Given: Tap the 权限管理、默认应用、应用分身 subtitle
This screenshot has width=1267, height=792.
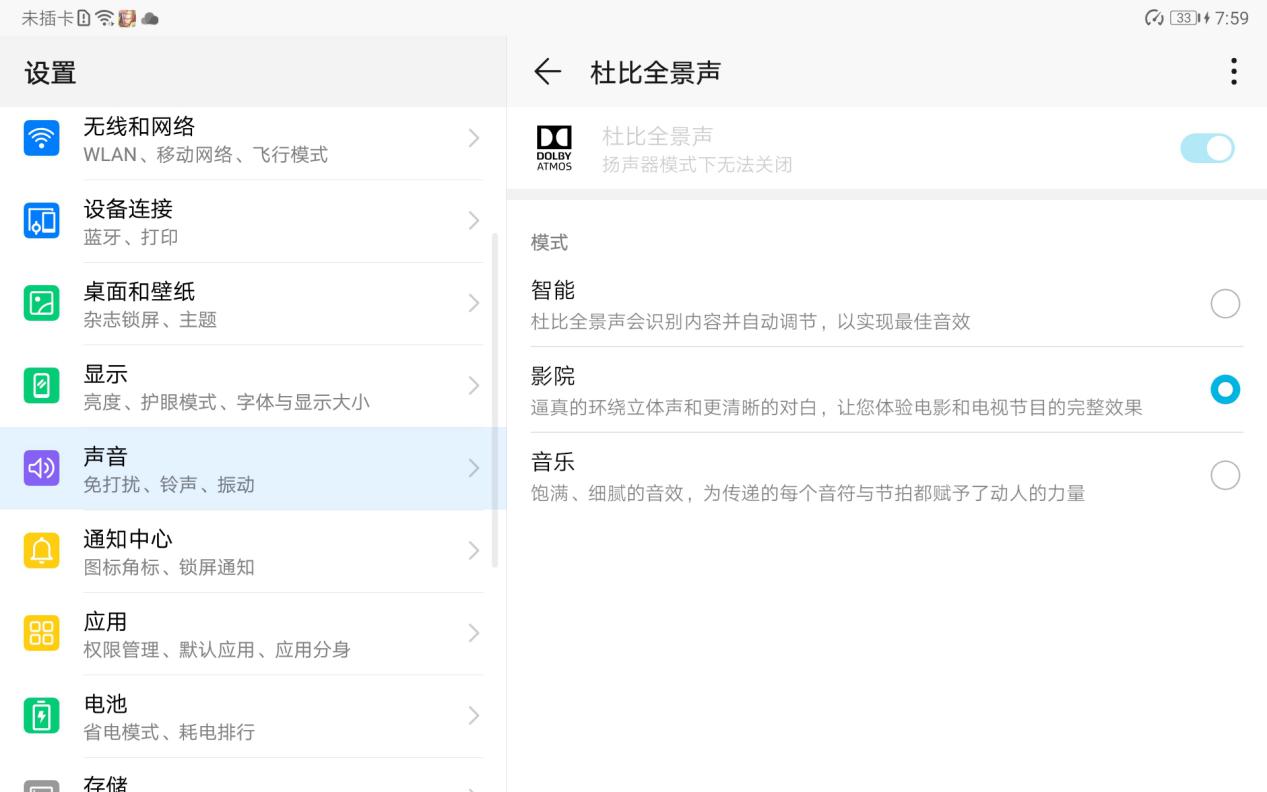Looking at the screenshot, I should pos(217,649).
